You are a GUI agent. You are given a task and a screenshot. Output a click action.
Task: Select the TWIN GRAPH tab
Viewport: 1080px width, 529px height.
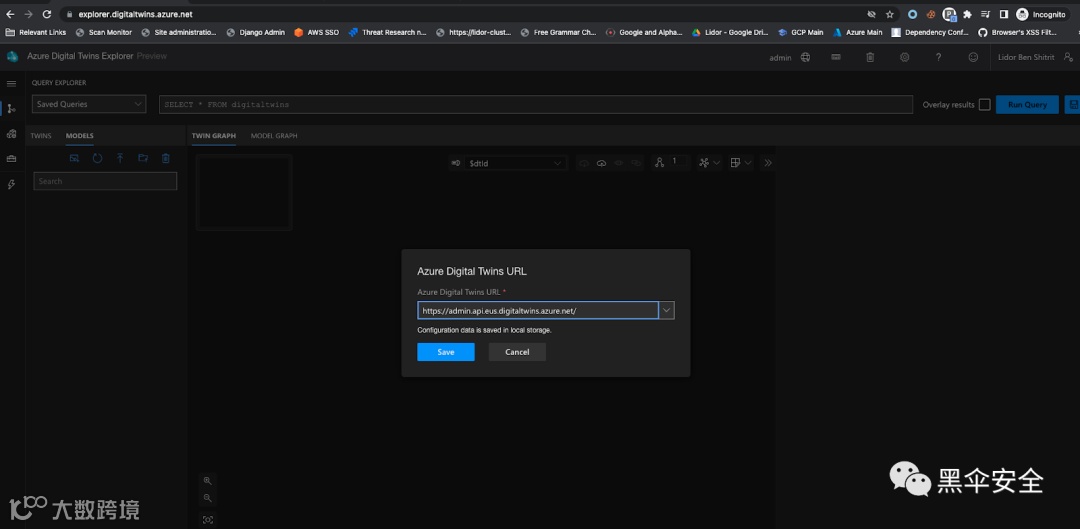pos(214,136)
